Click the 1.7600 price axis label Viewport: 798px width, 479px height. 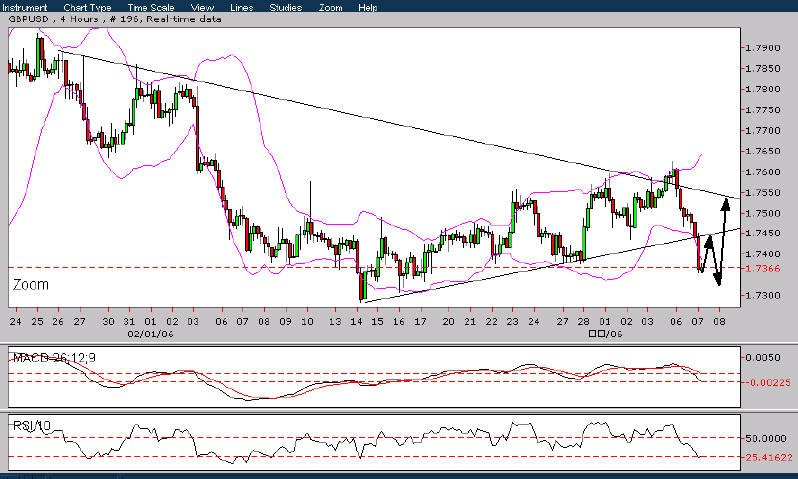coord(762,172)
